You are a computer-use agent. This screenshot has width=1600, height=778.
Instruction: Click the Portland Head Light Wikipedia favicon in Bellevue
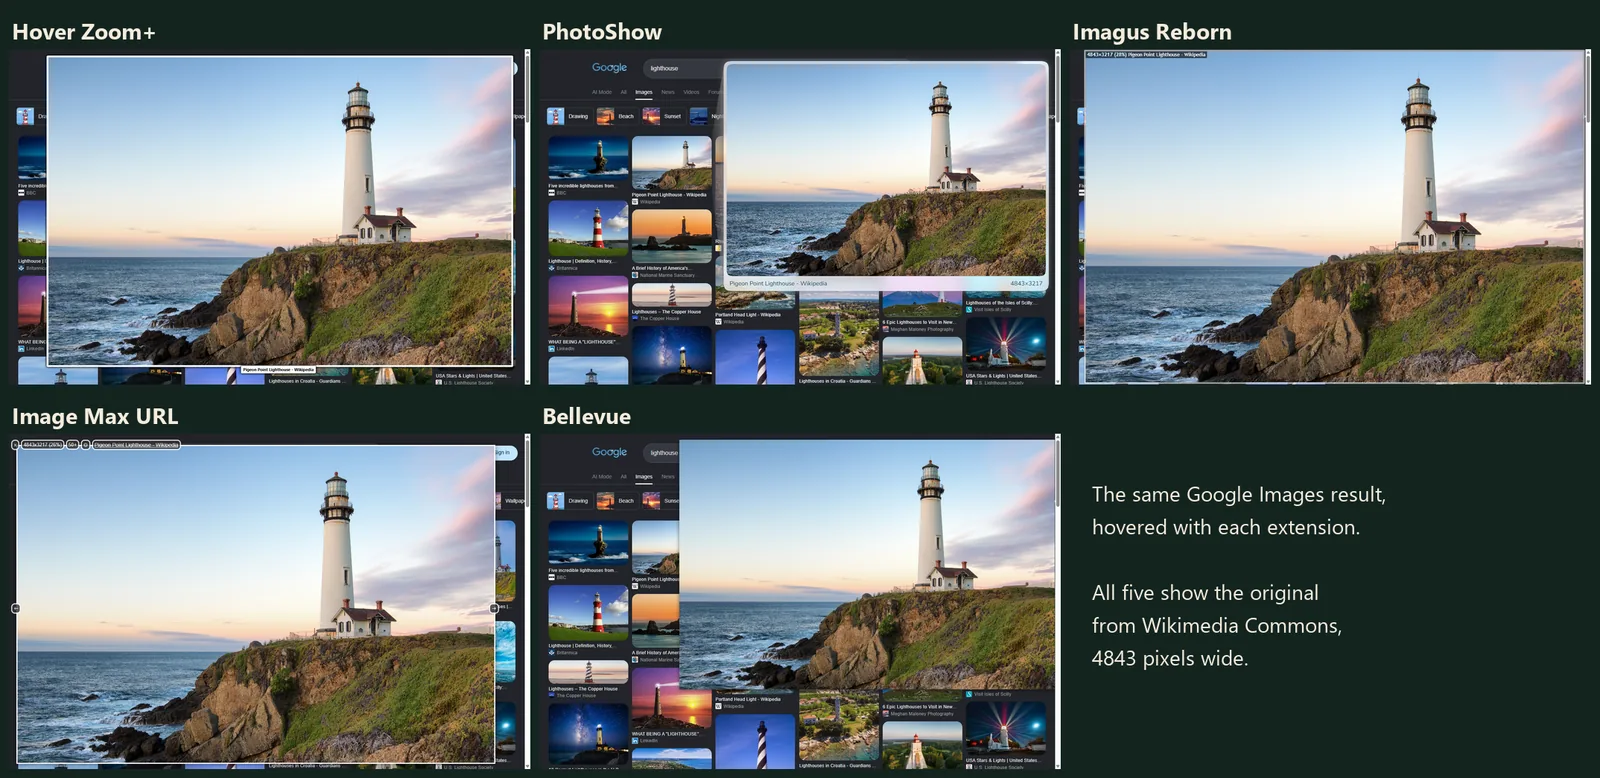coord(718,706)
